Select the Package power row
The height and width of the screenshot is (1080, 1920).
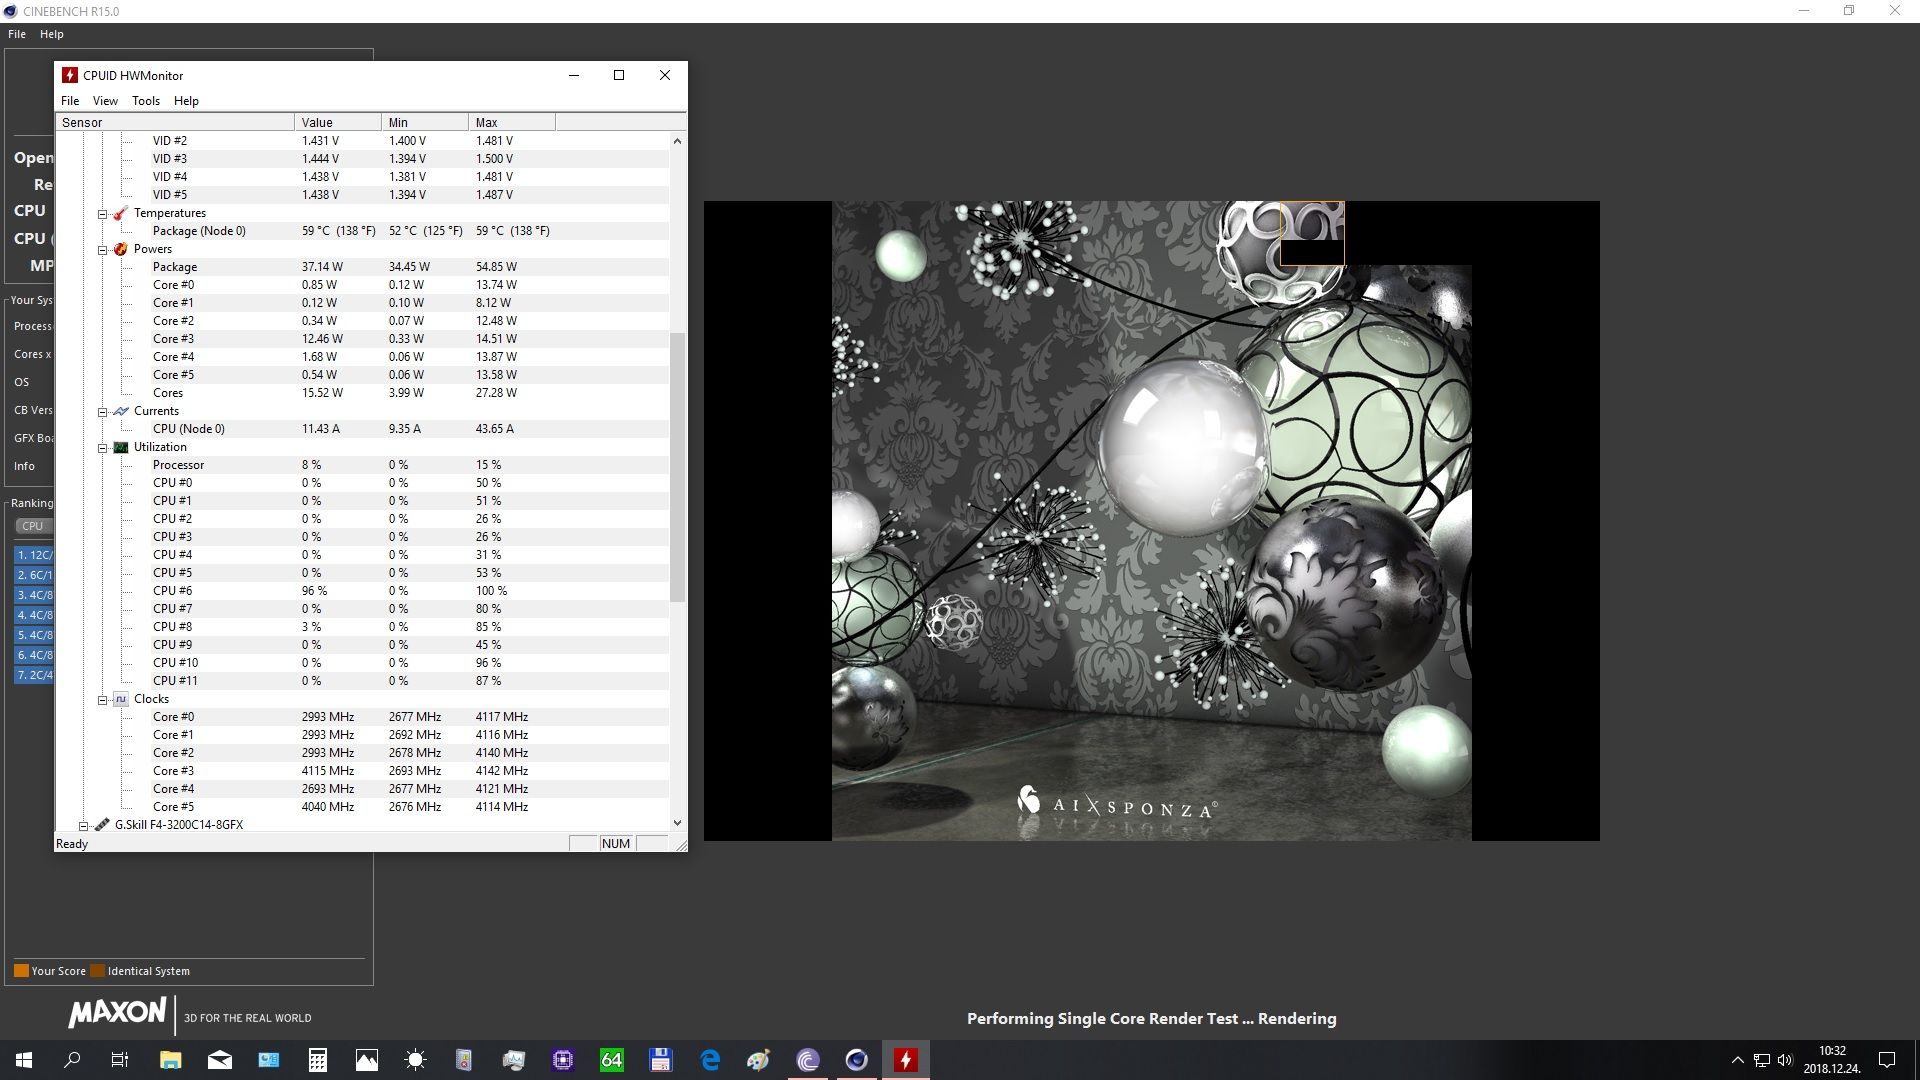[x=363, y=267]
